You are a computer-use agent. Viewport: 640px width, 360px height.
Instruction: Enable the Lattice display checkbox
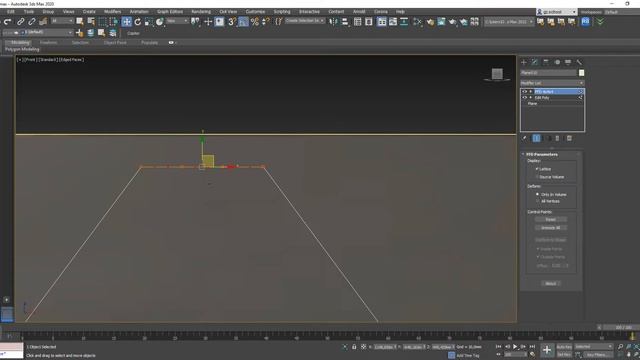(537, 169)
